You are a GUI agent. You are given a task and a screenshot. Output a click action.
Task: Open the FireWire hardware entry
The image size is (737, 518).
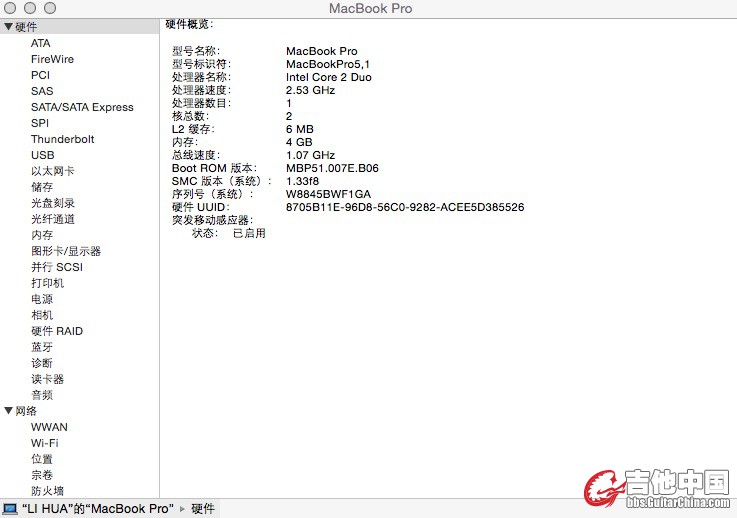point(52,59)
